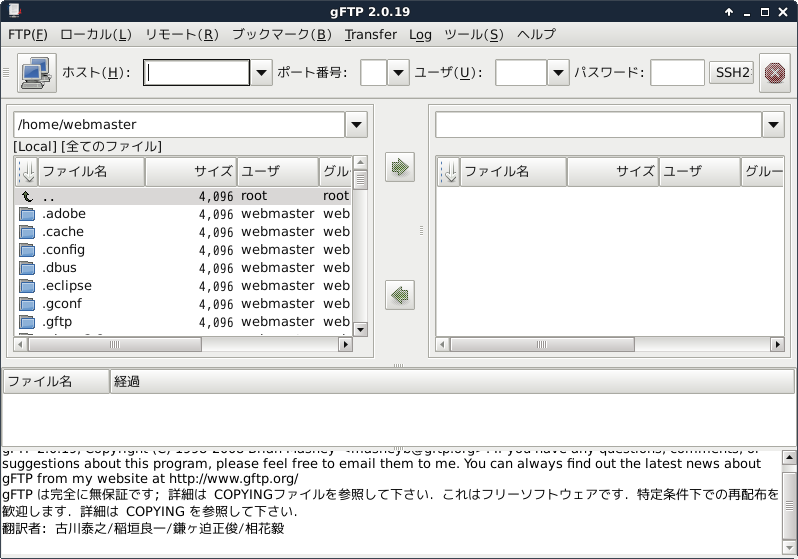Click the red stop transfer icon

[x=775, y=73]
